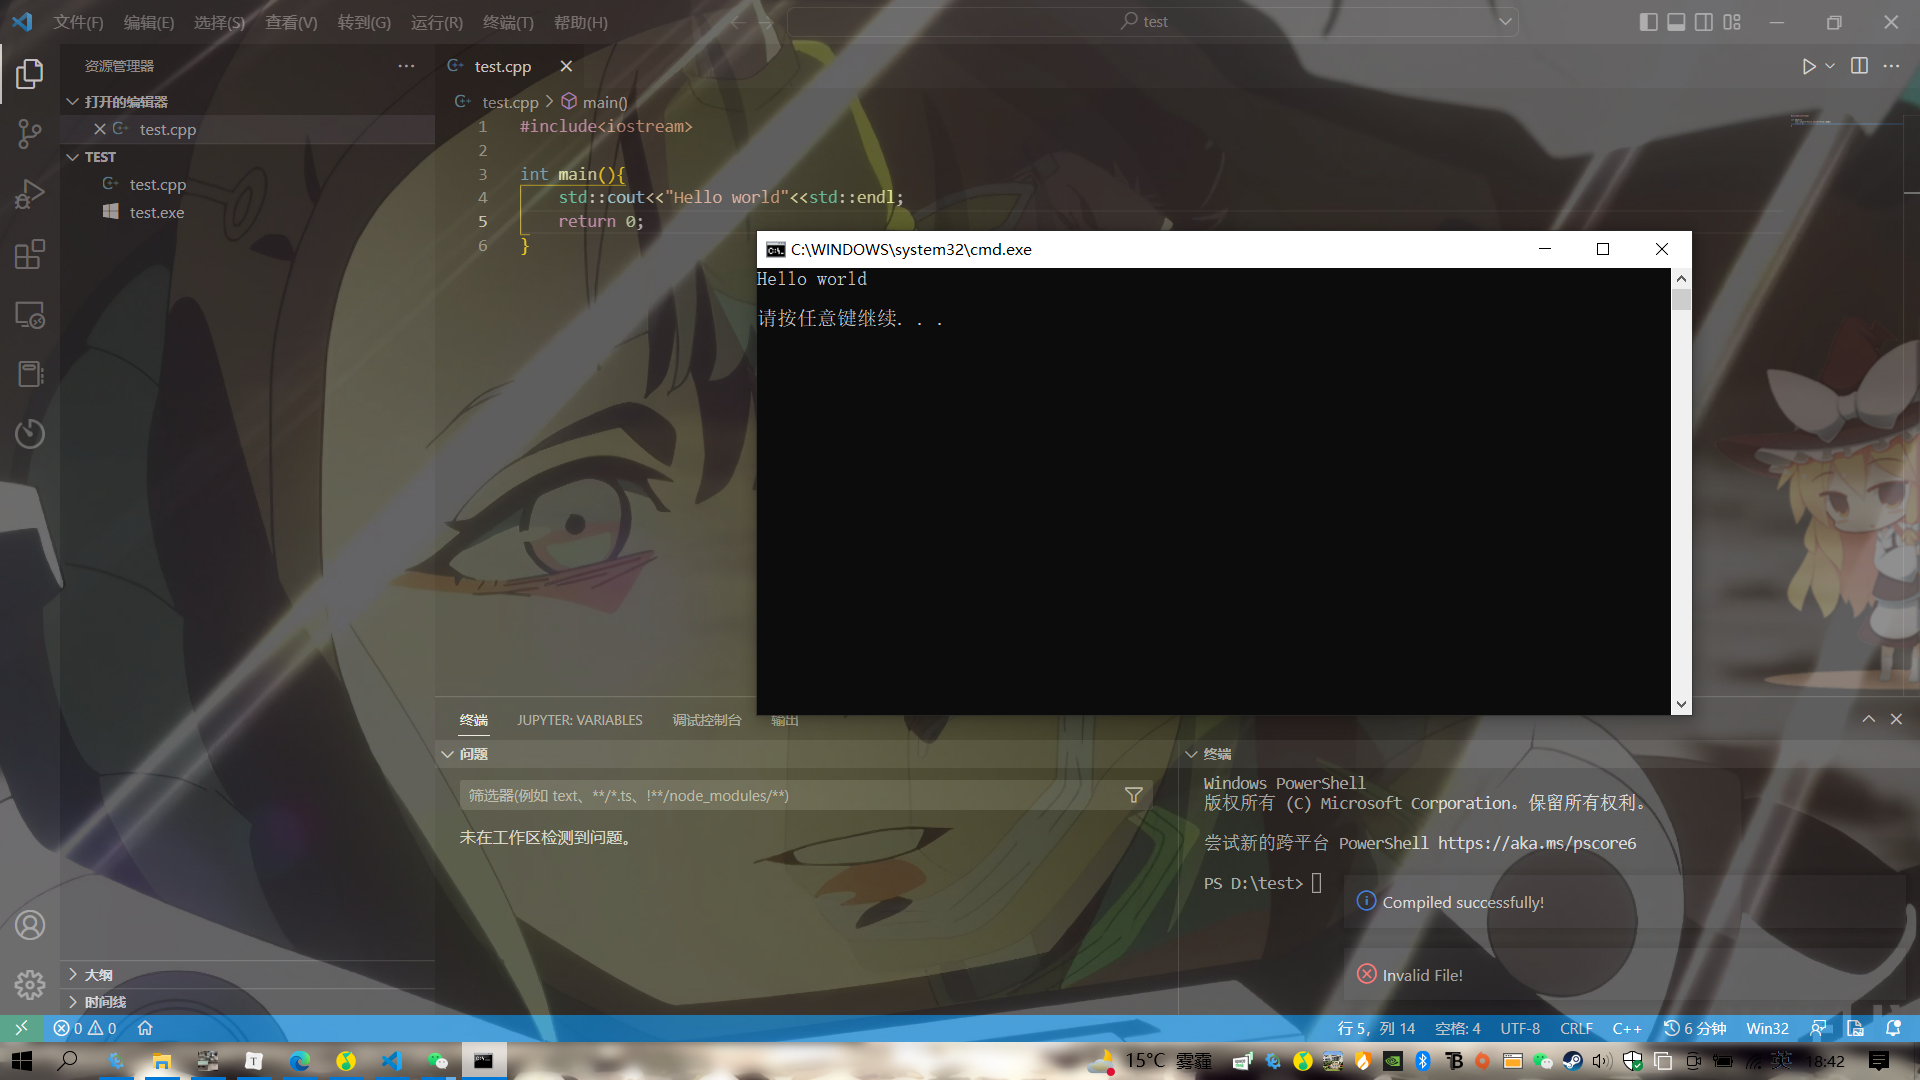Image resolution: width=1920 pixels, height=1080 pixels.
Task: Open the Edit menu
Action: 149,22
